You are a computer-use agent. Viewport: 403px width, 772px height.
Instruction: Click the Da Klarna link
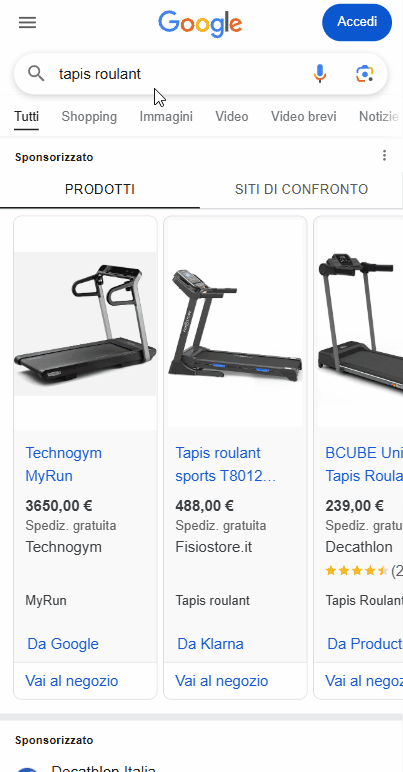210,644
